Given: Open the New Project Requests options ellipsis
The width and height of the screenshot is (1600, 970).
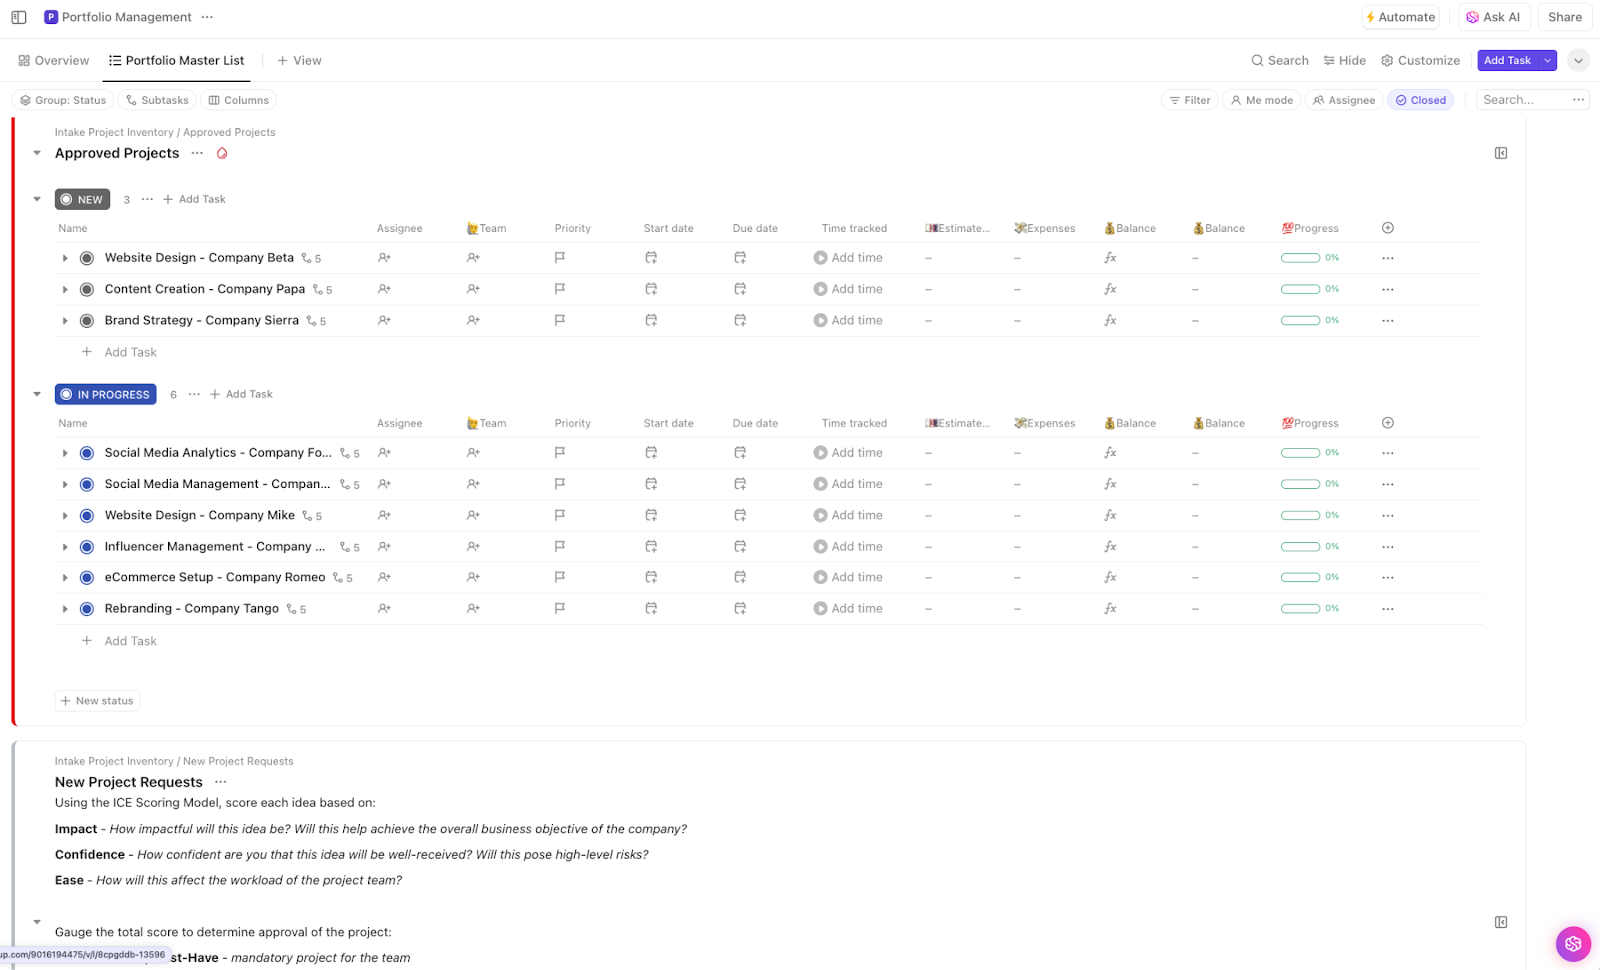Looking at the screenshot, I should 221,782.
